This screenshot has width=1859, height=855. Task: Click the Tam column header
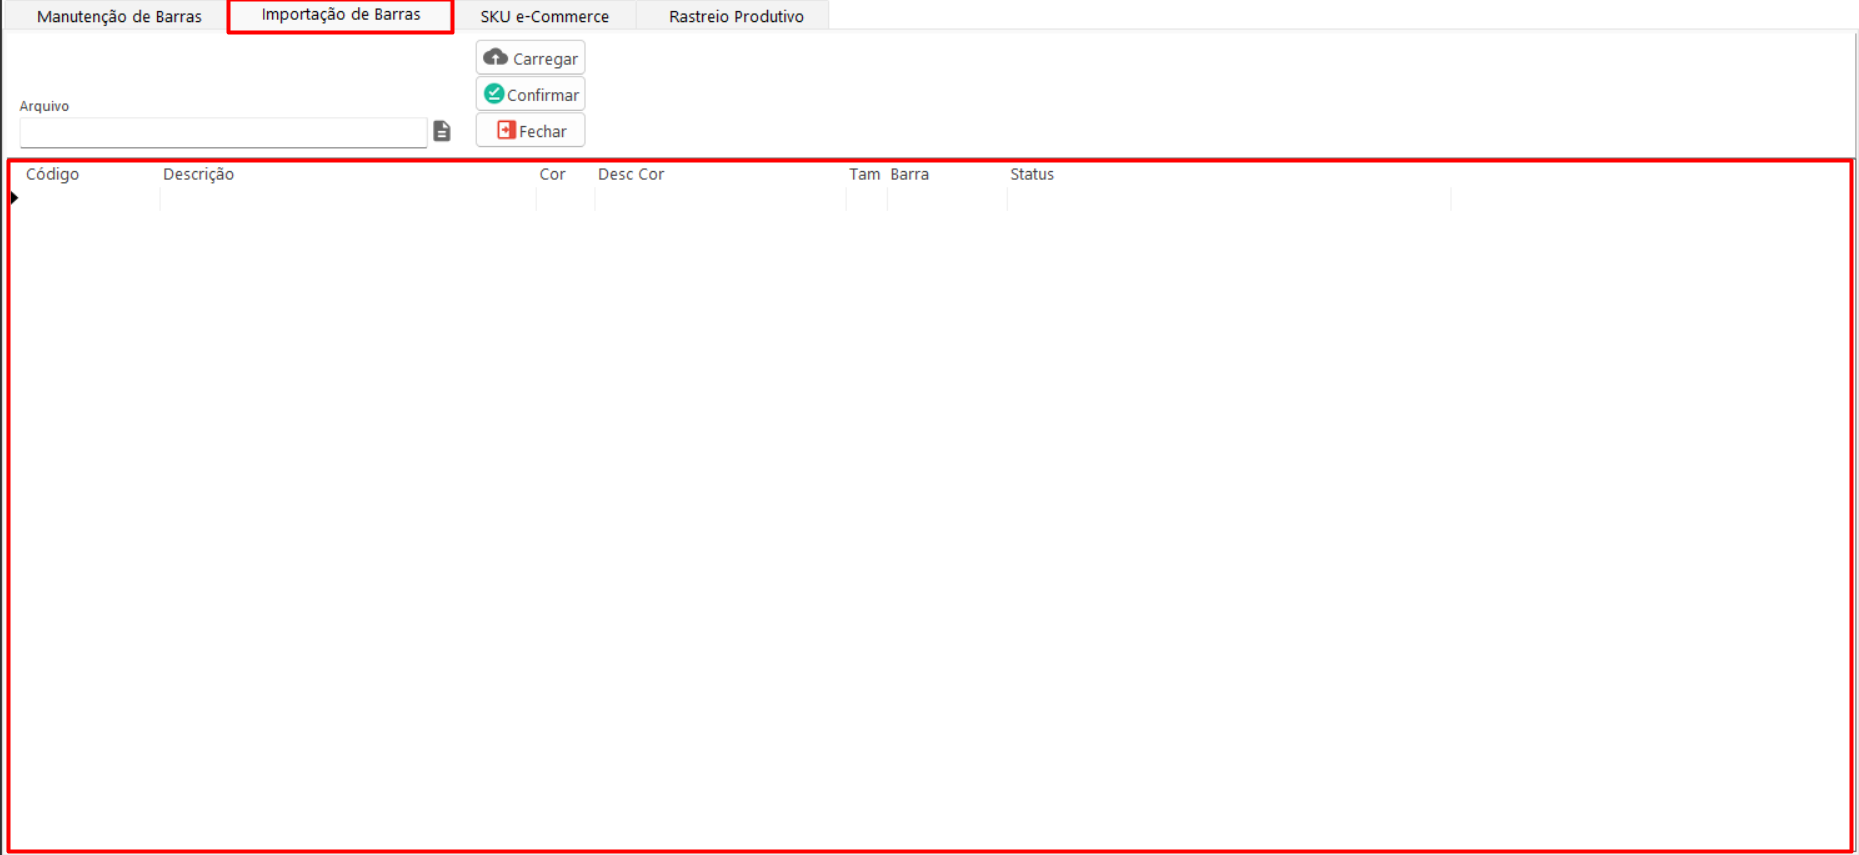(865, 174)
